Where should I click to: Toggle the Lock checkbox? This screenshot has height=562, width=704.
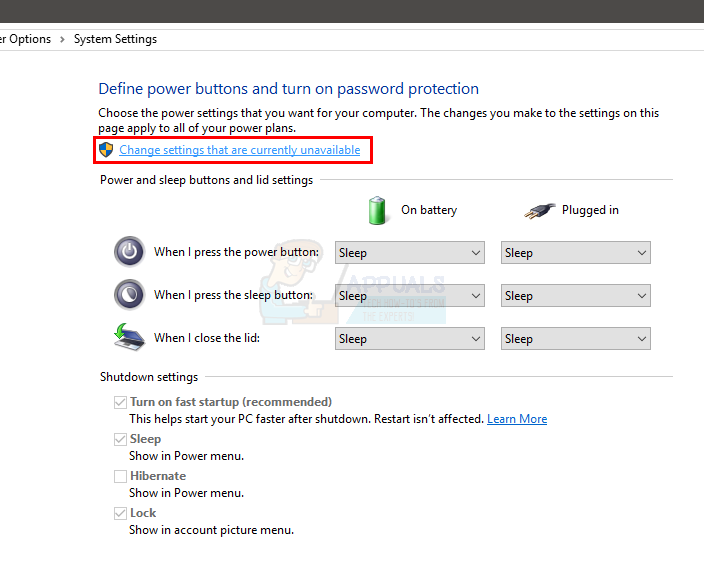point(120,513)
